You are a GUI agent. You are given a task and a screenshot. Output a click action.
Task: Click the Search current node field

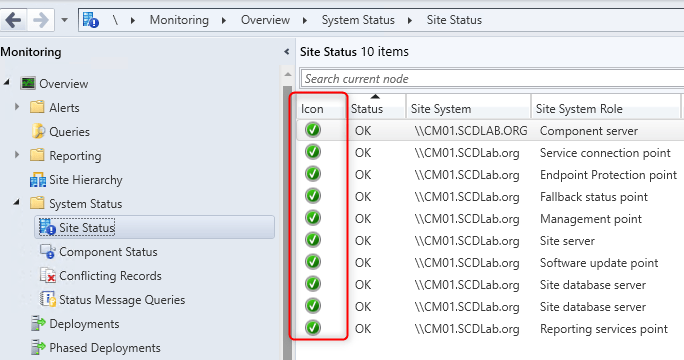pos(492,79)
